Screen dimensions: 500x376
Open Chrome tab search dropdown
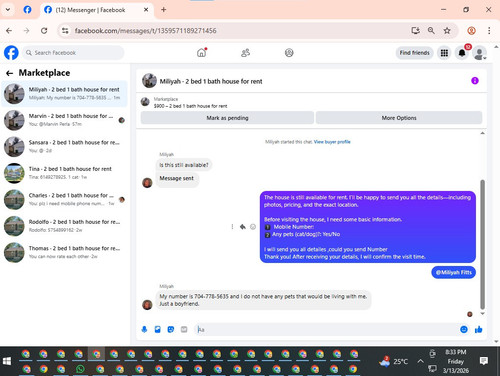(8, 10)
